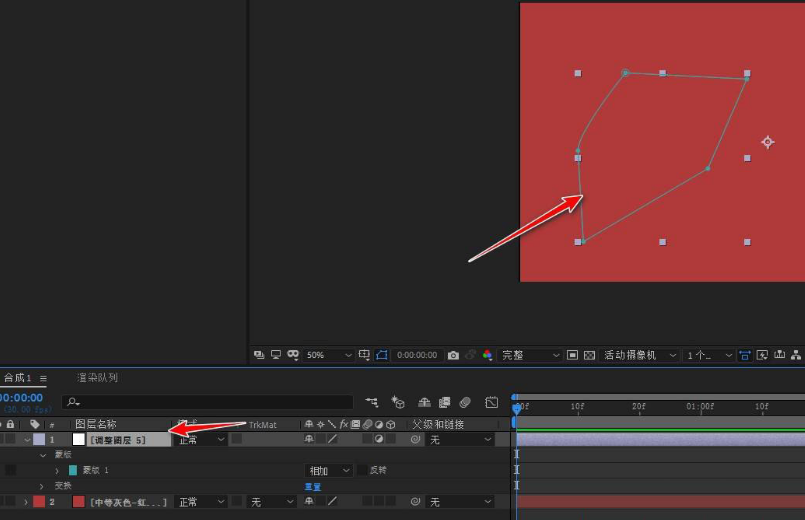Click parent pick whip spiral for layer 1
This screenshot has height=520, width=805.
(x=416, y=439)
